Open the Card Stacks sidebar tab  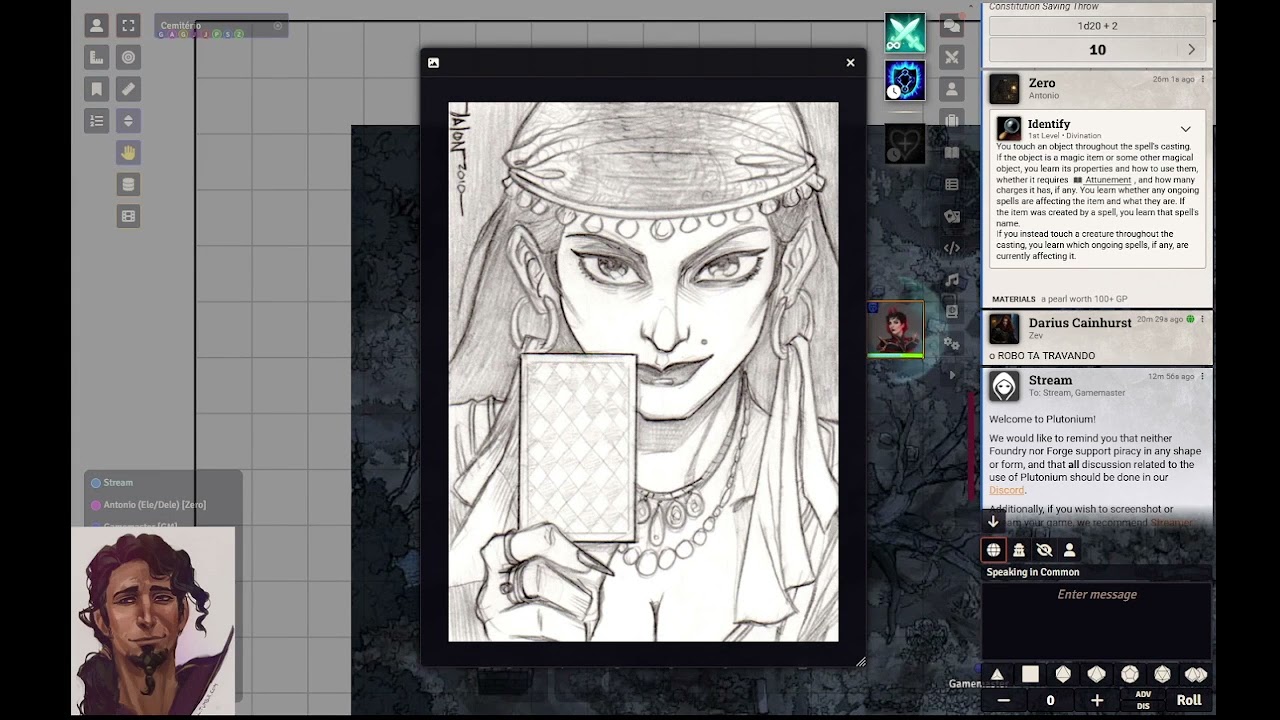[952, 217]
